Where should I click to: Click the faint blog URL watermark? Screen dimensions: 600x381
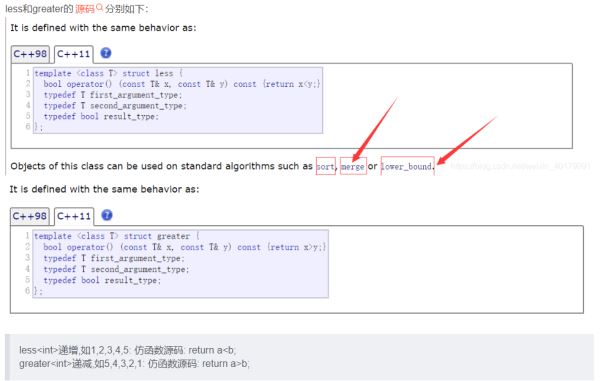[521, 166]
